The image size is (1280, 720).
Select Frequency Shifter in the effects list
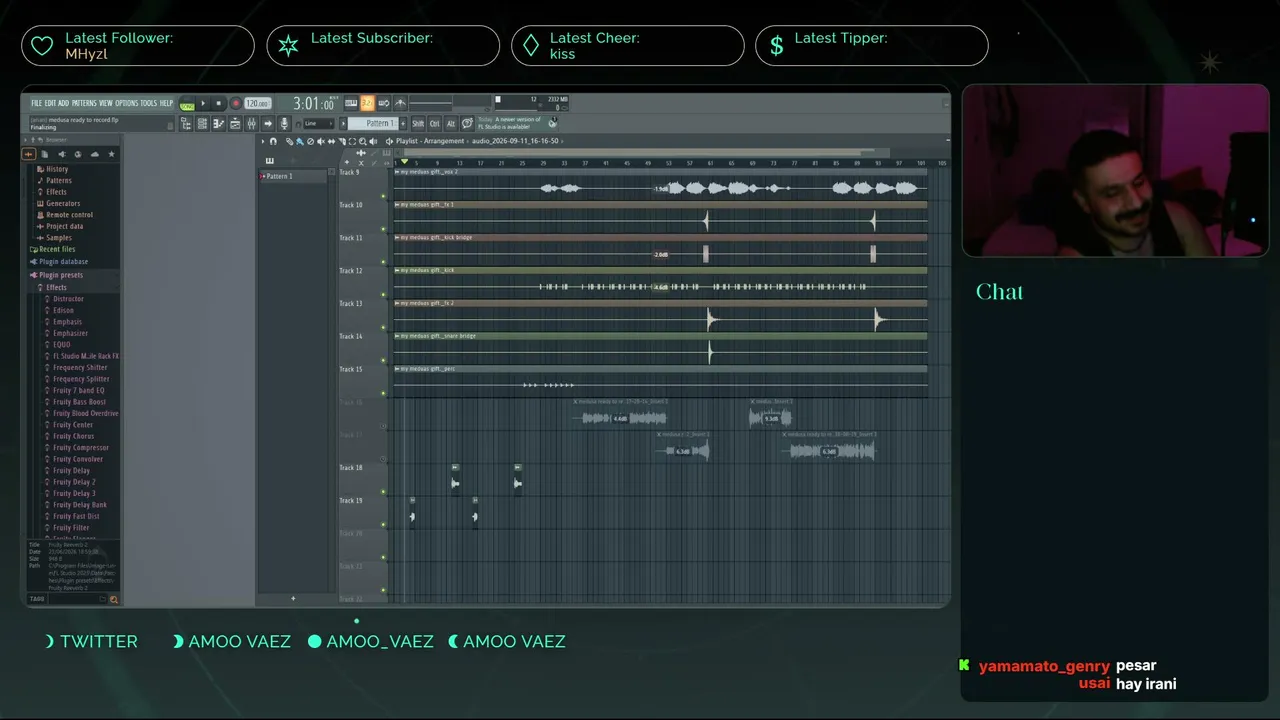pos(80,368)
